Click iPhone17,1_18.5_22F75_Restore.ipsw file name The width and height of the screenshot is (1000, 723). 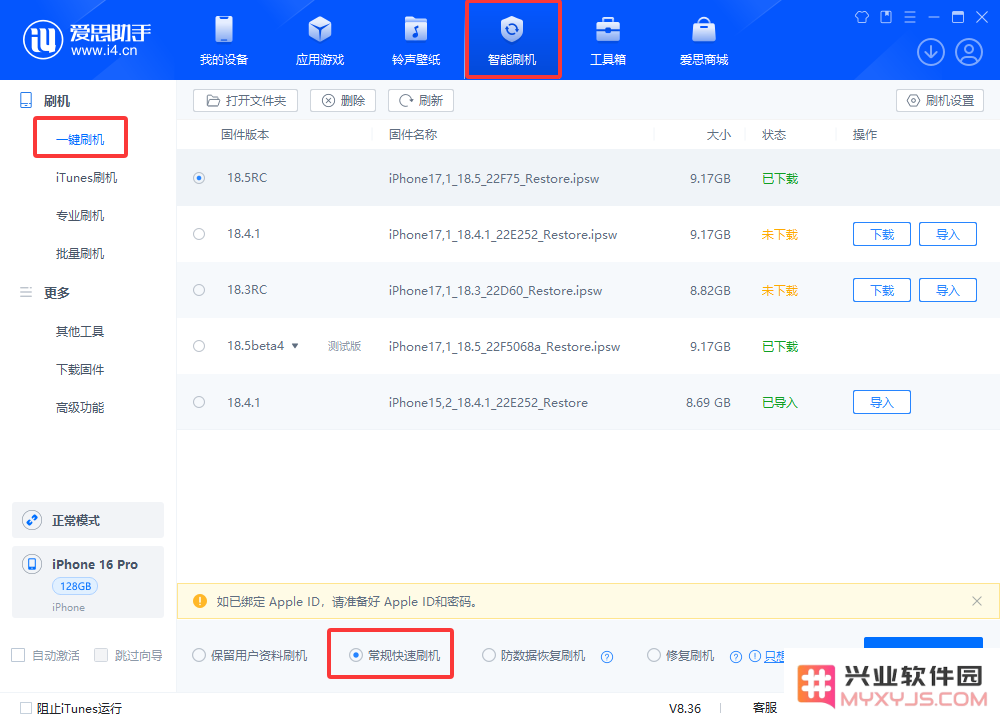[494, 179]
